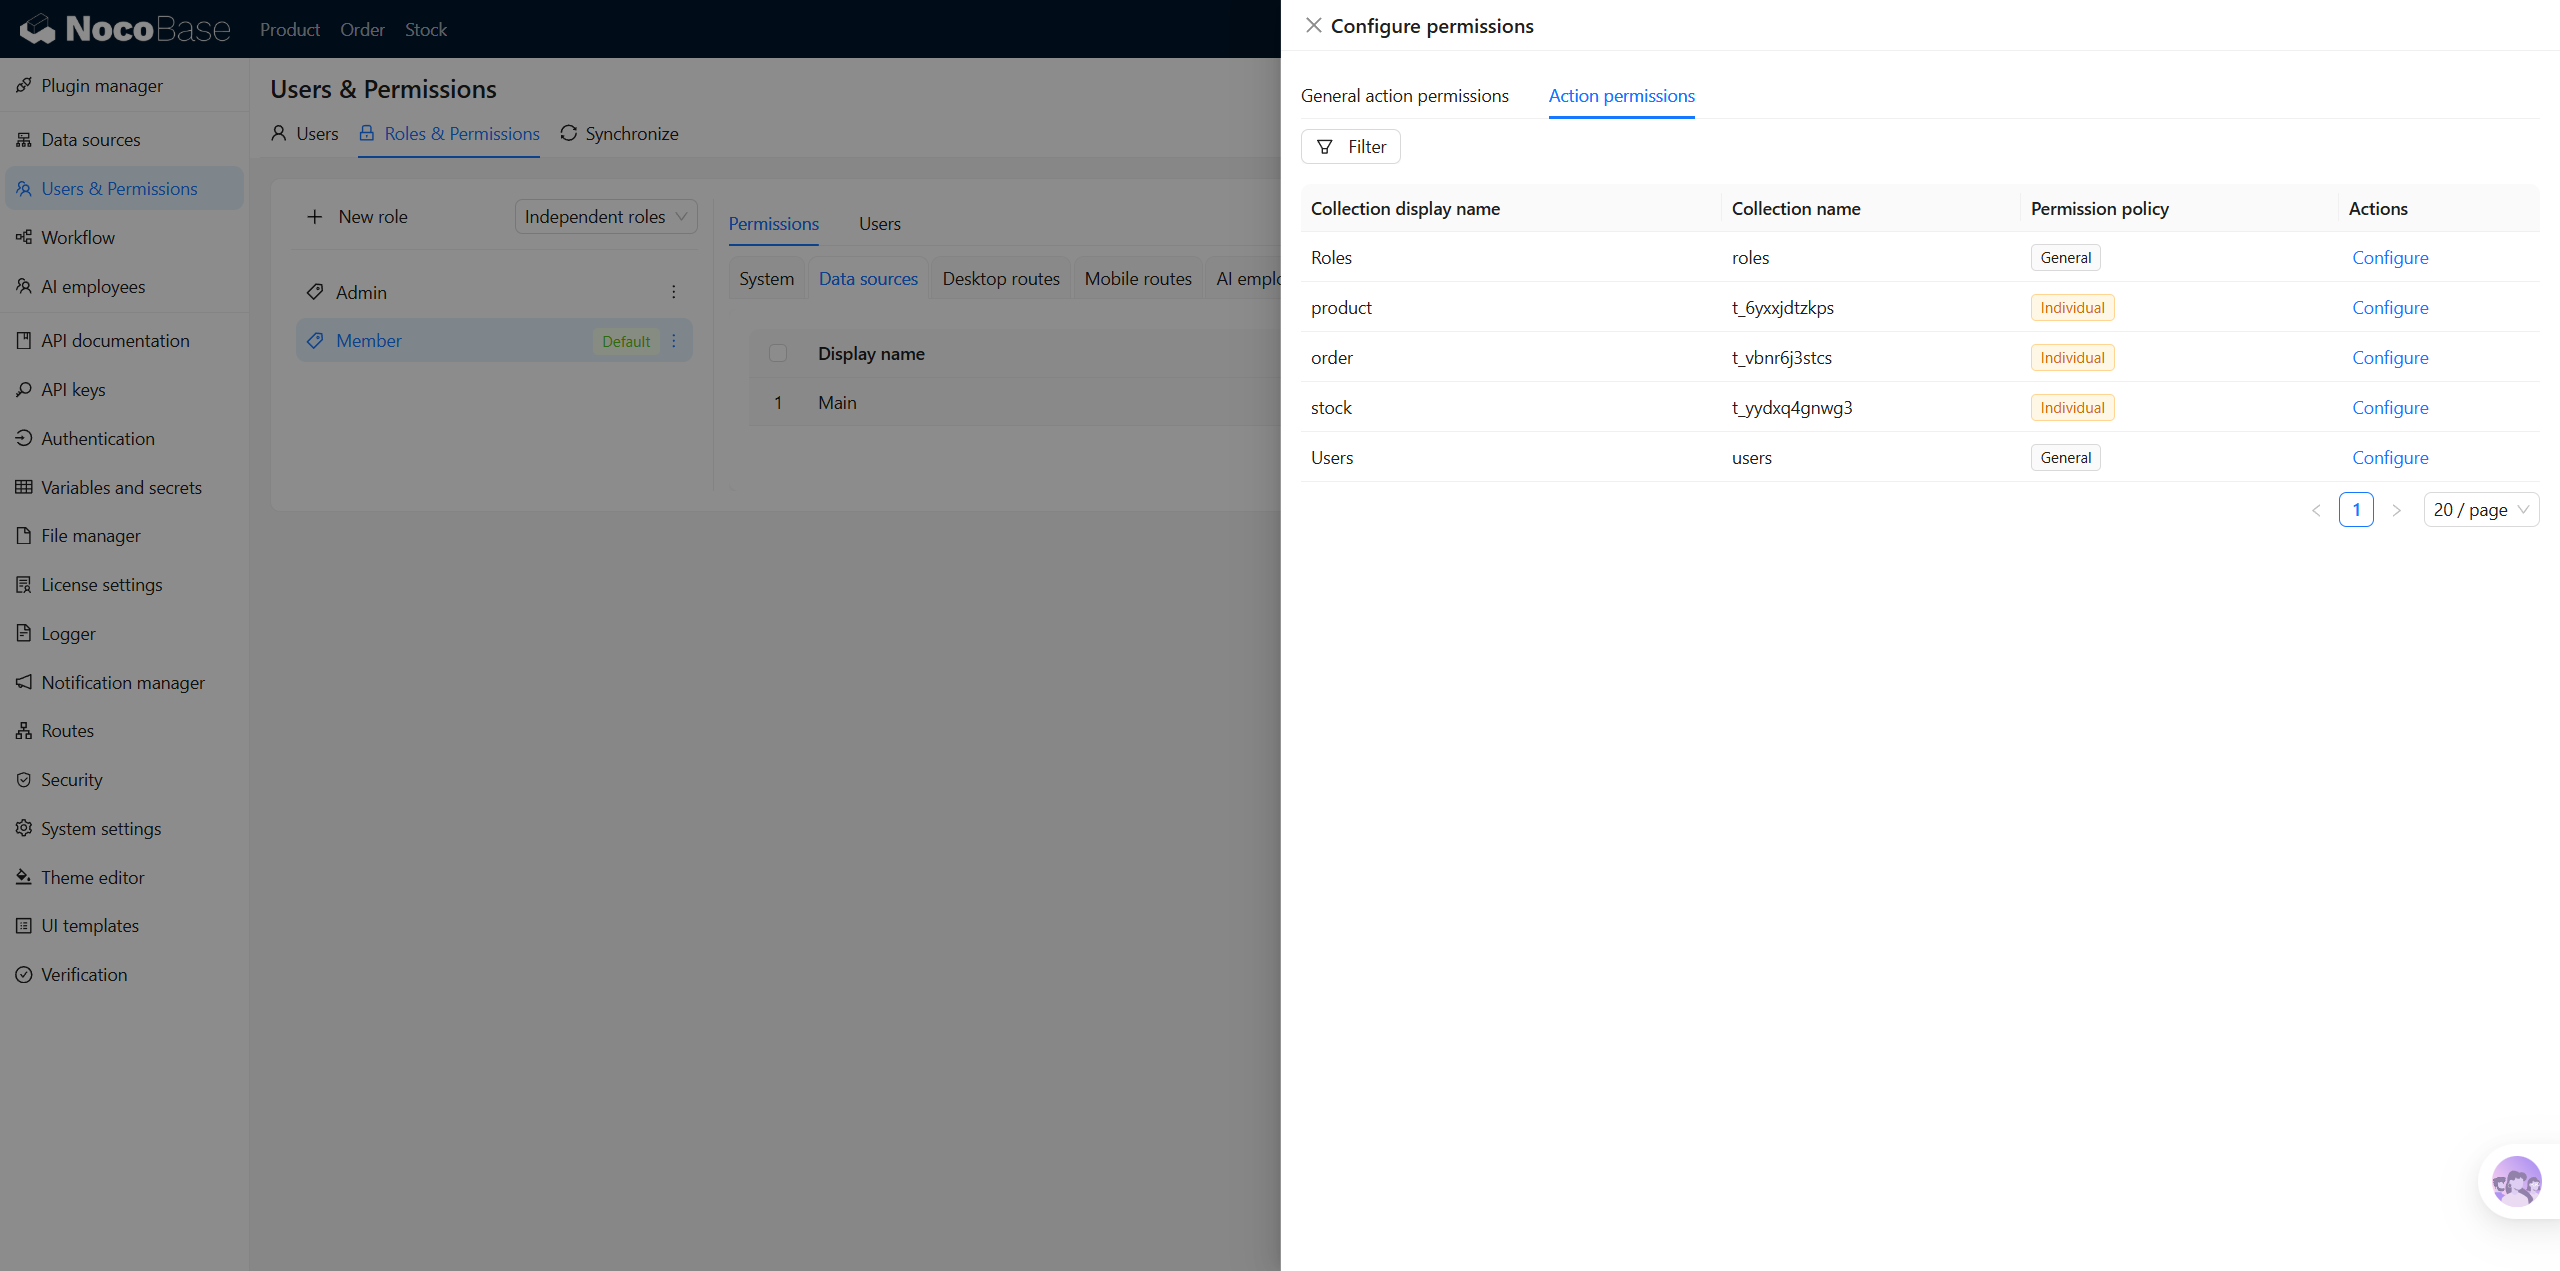Click the Filter button

pos(1350,146)
